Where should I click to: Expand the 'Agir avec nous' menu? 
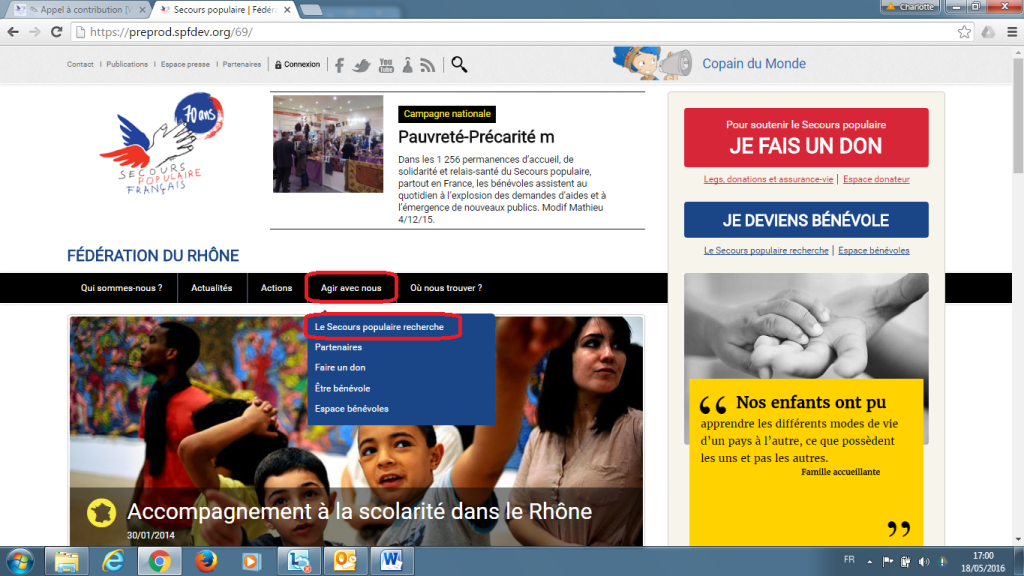(351, 288)
